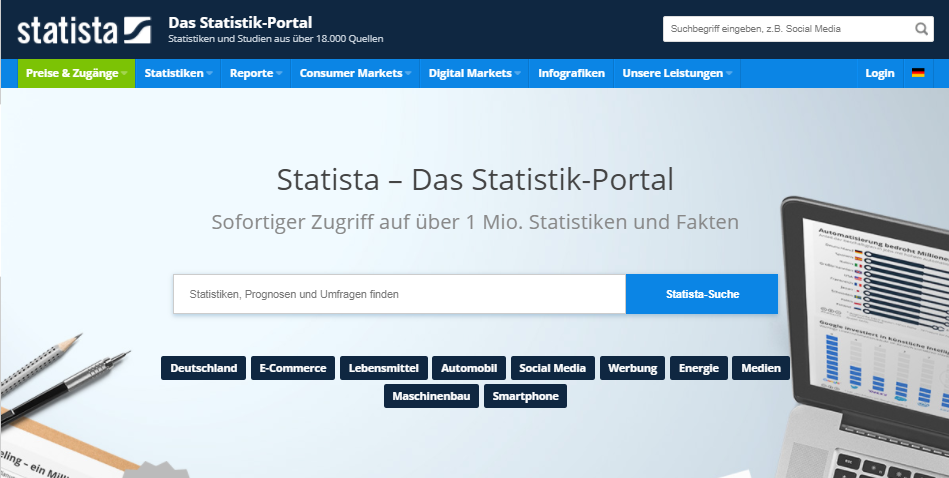Image resolution: width=949 pixels, height=478 pixels.
Task: Click the Statista-Suche button
Action: click(702, 294)
